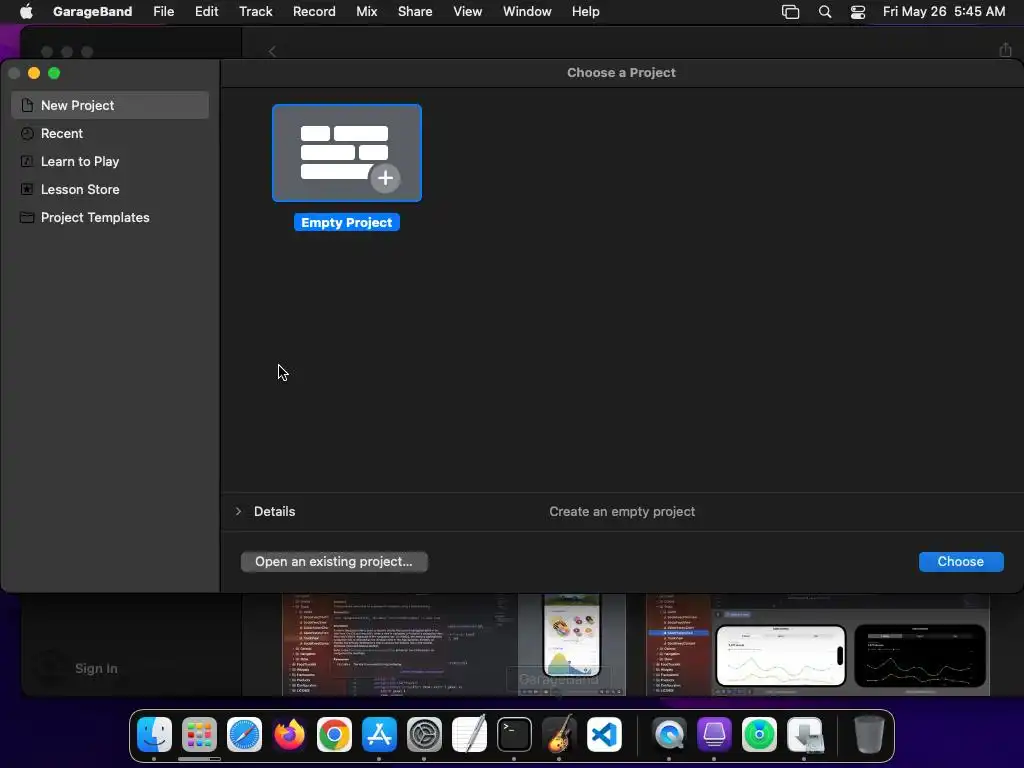Viewport: 1024px width, 768px height.
Task: Show Recent projects in the sidebar
Action: pyautogui.click(x=110, y=133)
